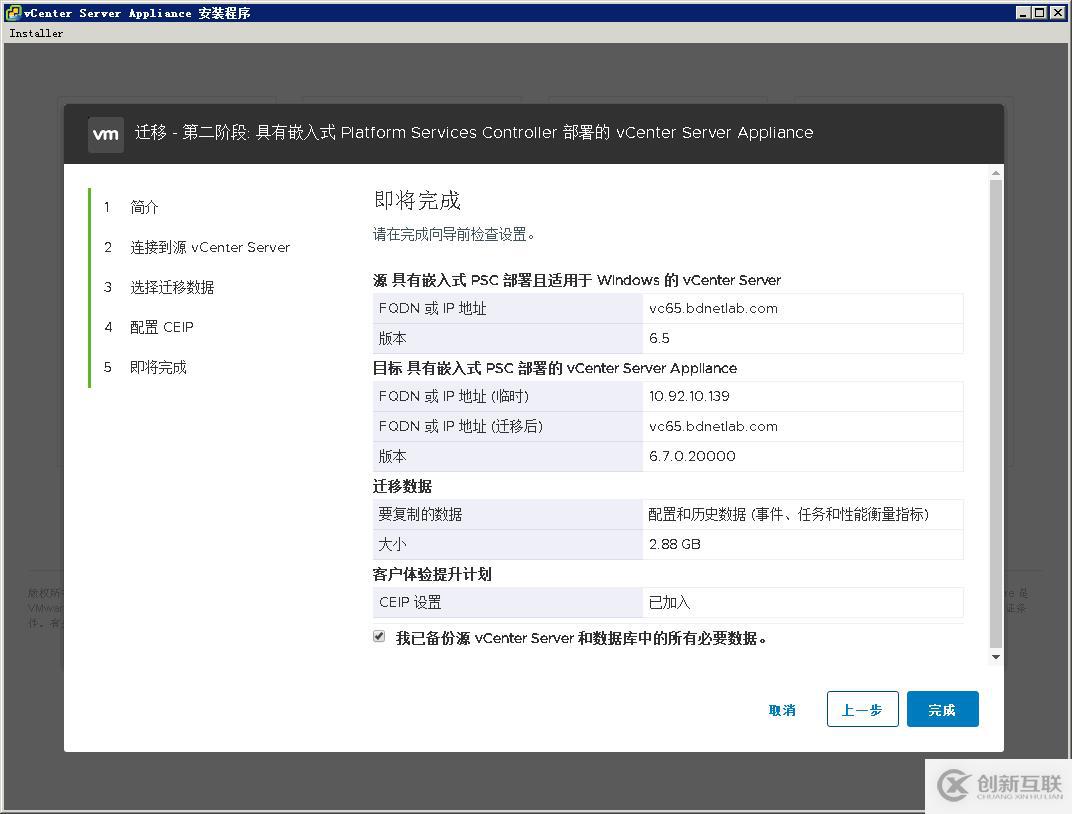Click the CEIP 设置 label cell
Screen dimensions: 1072x814
point(507,602)
